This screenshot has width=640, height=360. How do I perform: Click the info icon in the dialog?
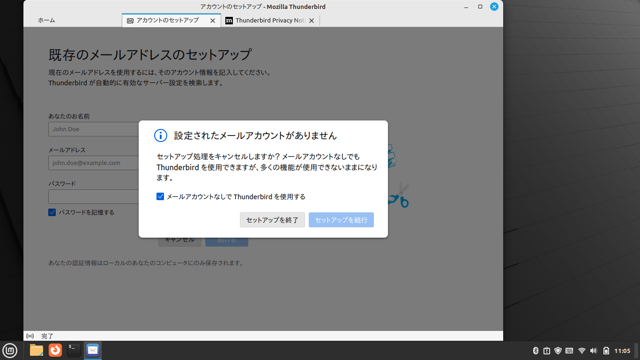coord(160,136)
